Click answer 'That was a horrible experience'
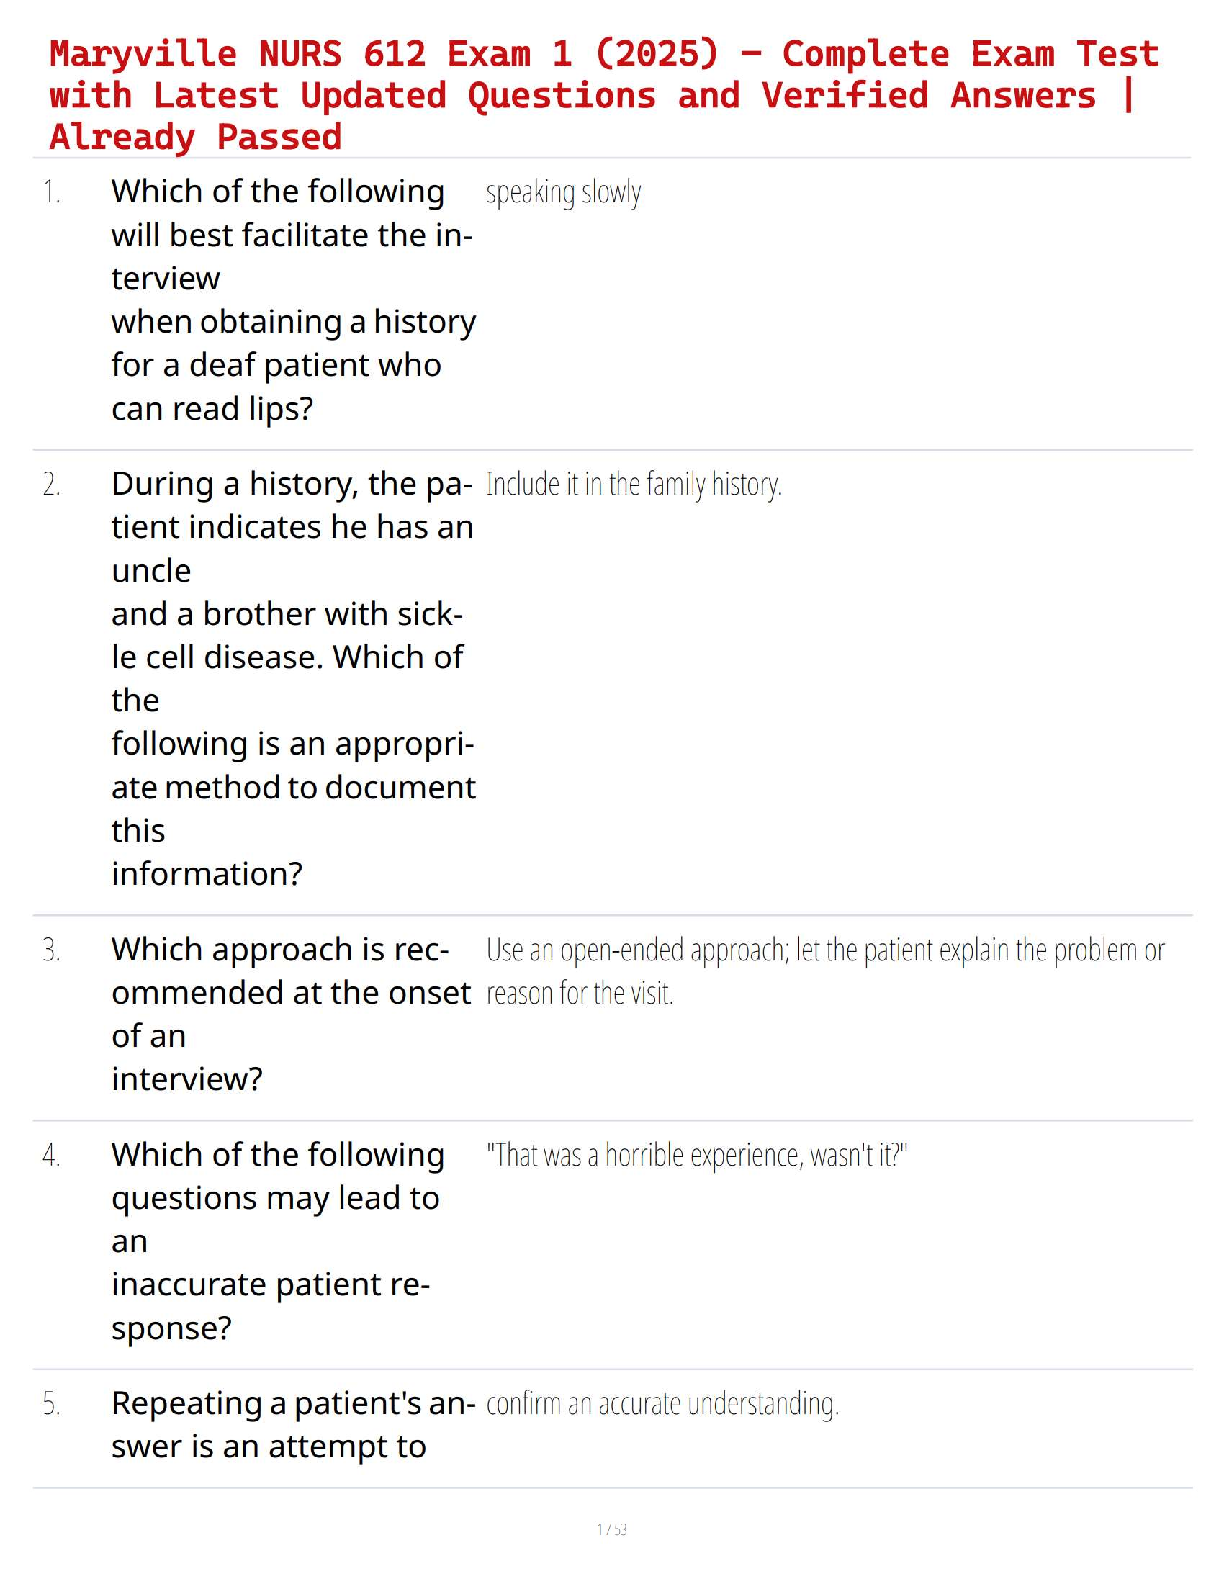 (x=696, y=1156)
